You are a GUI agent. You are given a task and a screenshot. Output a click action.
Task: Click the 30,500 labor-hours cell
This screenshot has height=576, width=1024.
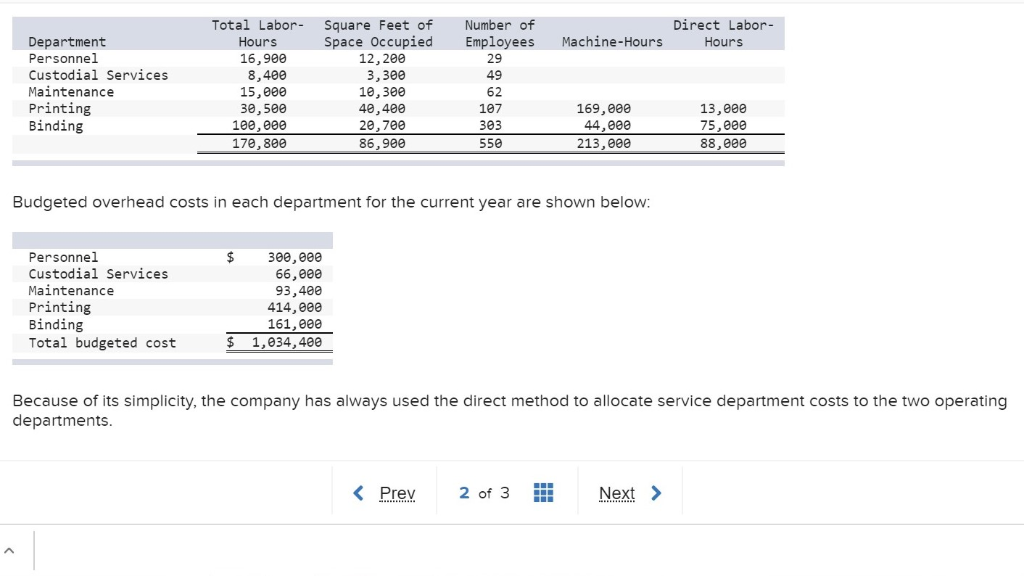click(263, 109)
